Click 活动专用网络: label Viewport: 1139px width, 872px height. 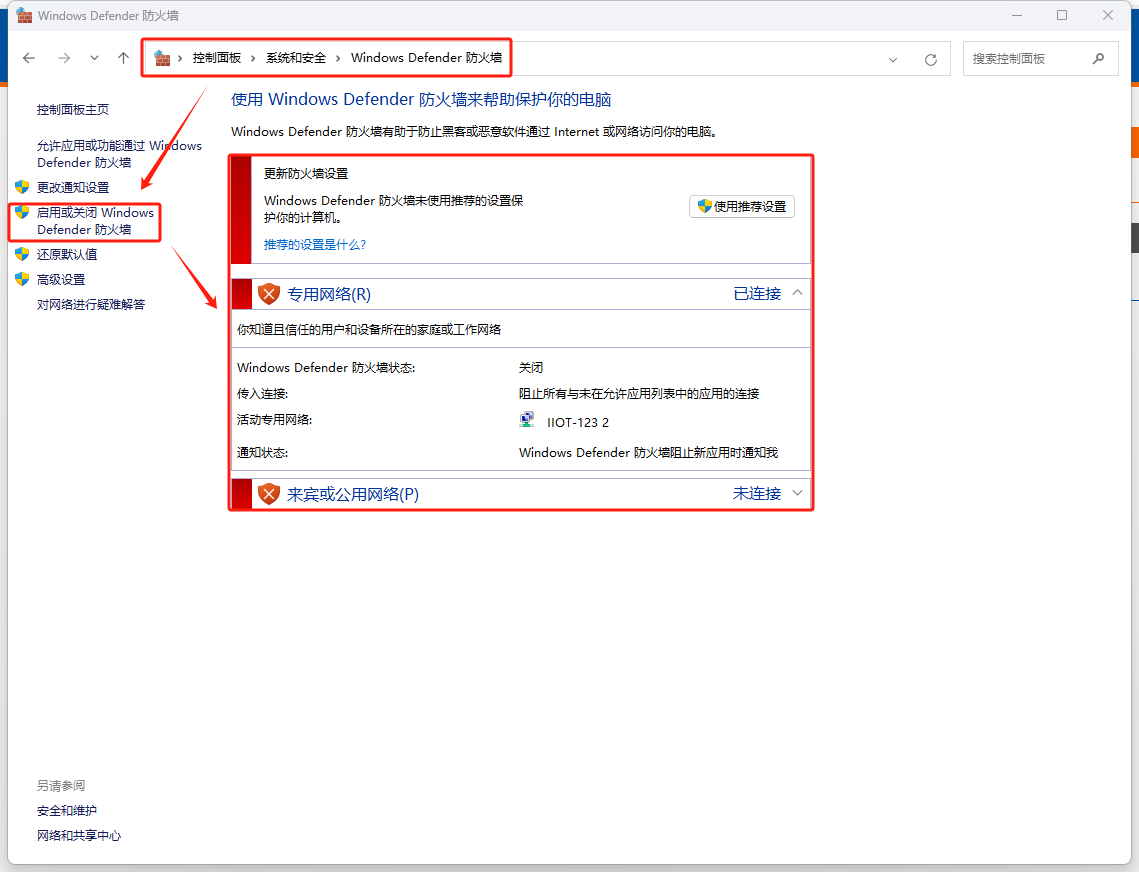tap(274, 420)
